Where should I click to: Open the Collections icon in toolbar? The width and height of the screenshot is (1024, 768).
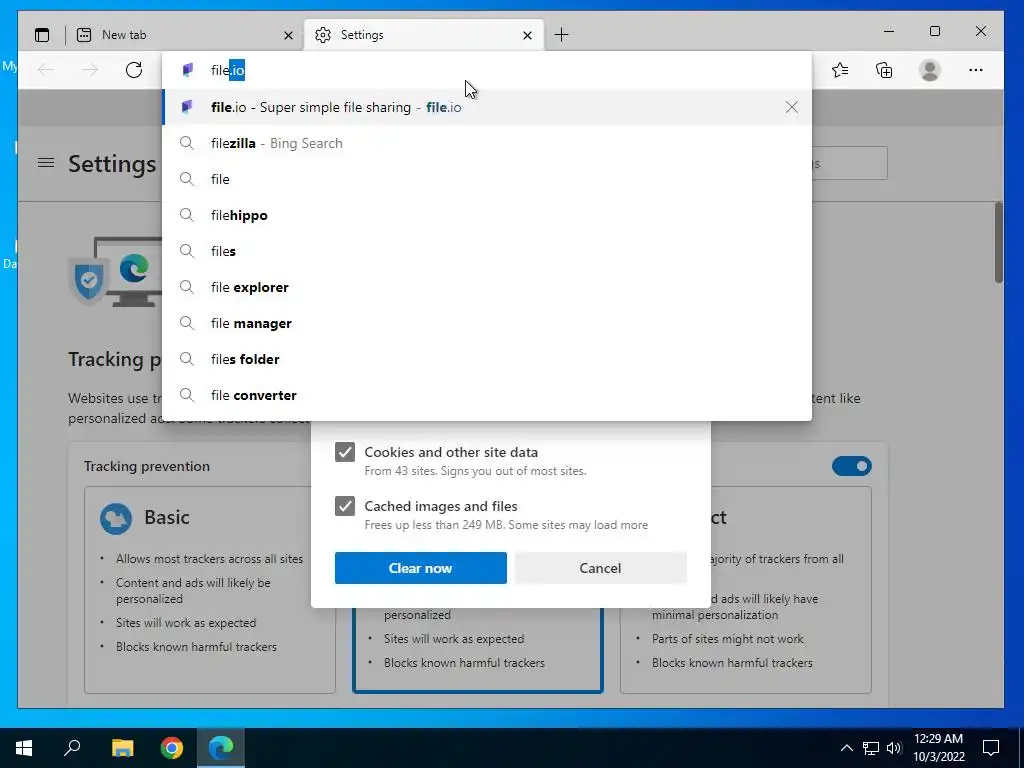884,70
